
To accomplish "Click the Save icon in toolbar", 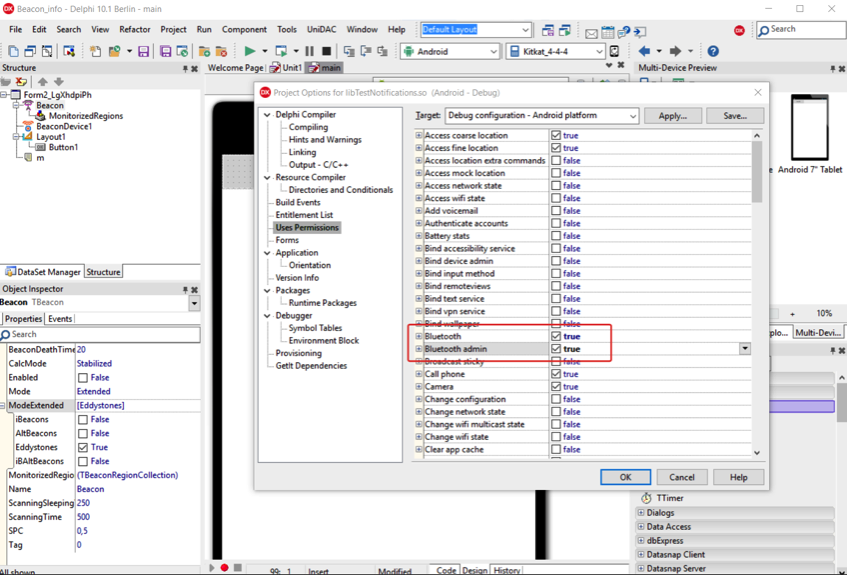I will point(143,51).
